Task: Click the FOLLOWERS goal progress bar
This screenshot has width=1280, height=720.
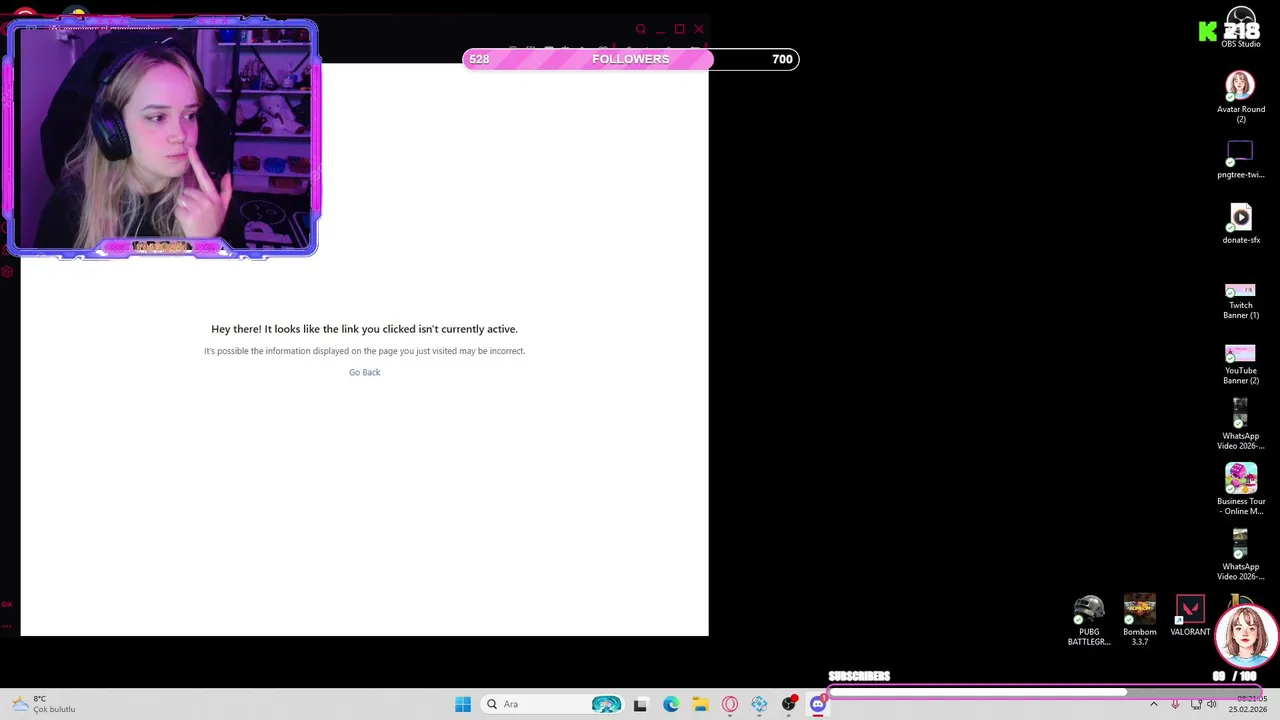Action: [631, 59]
